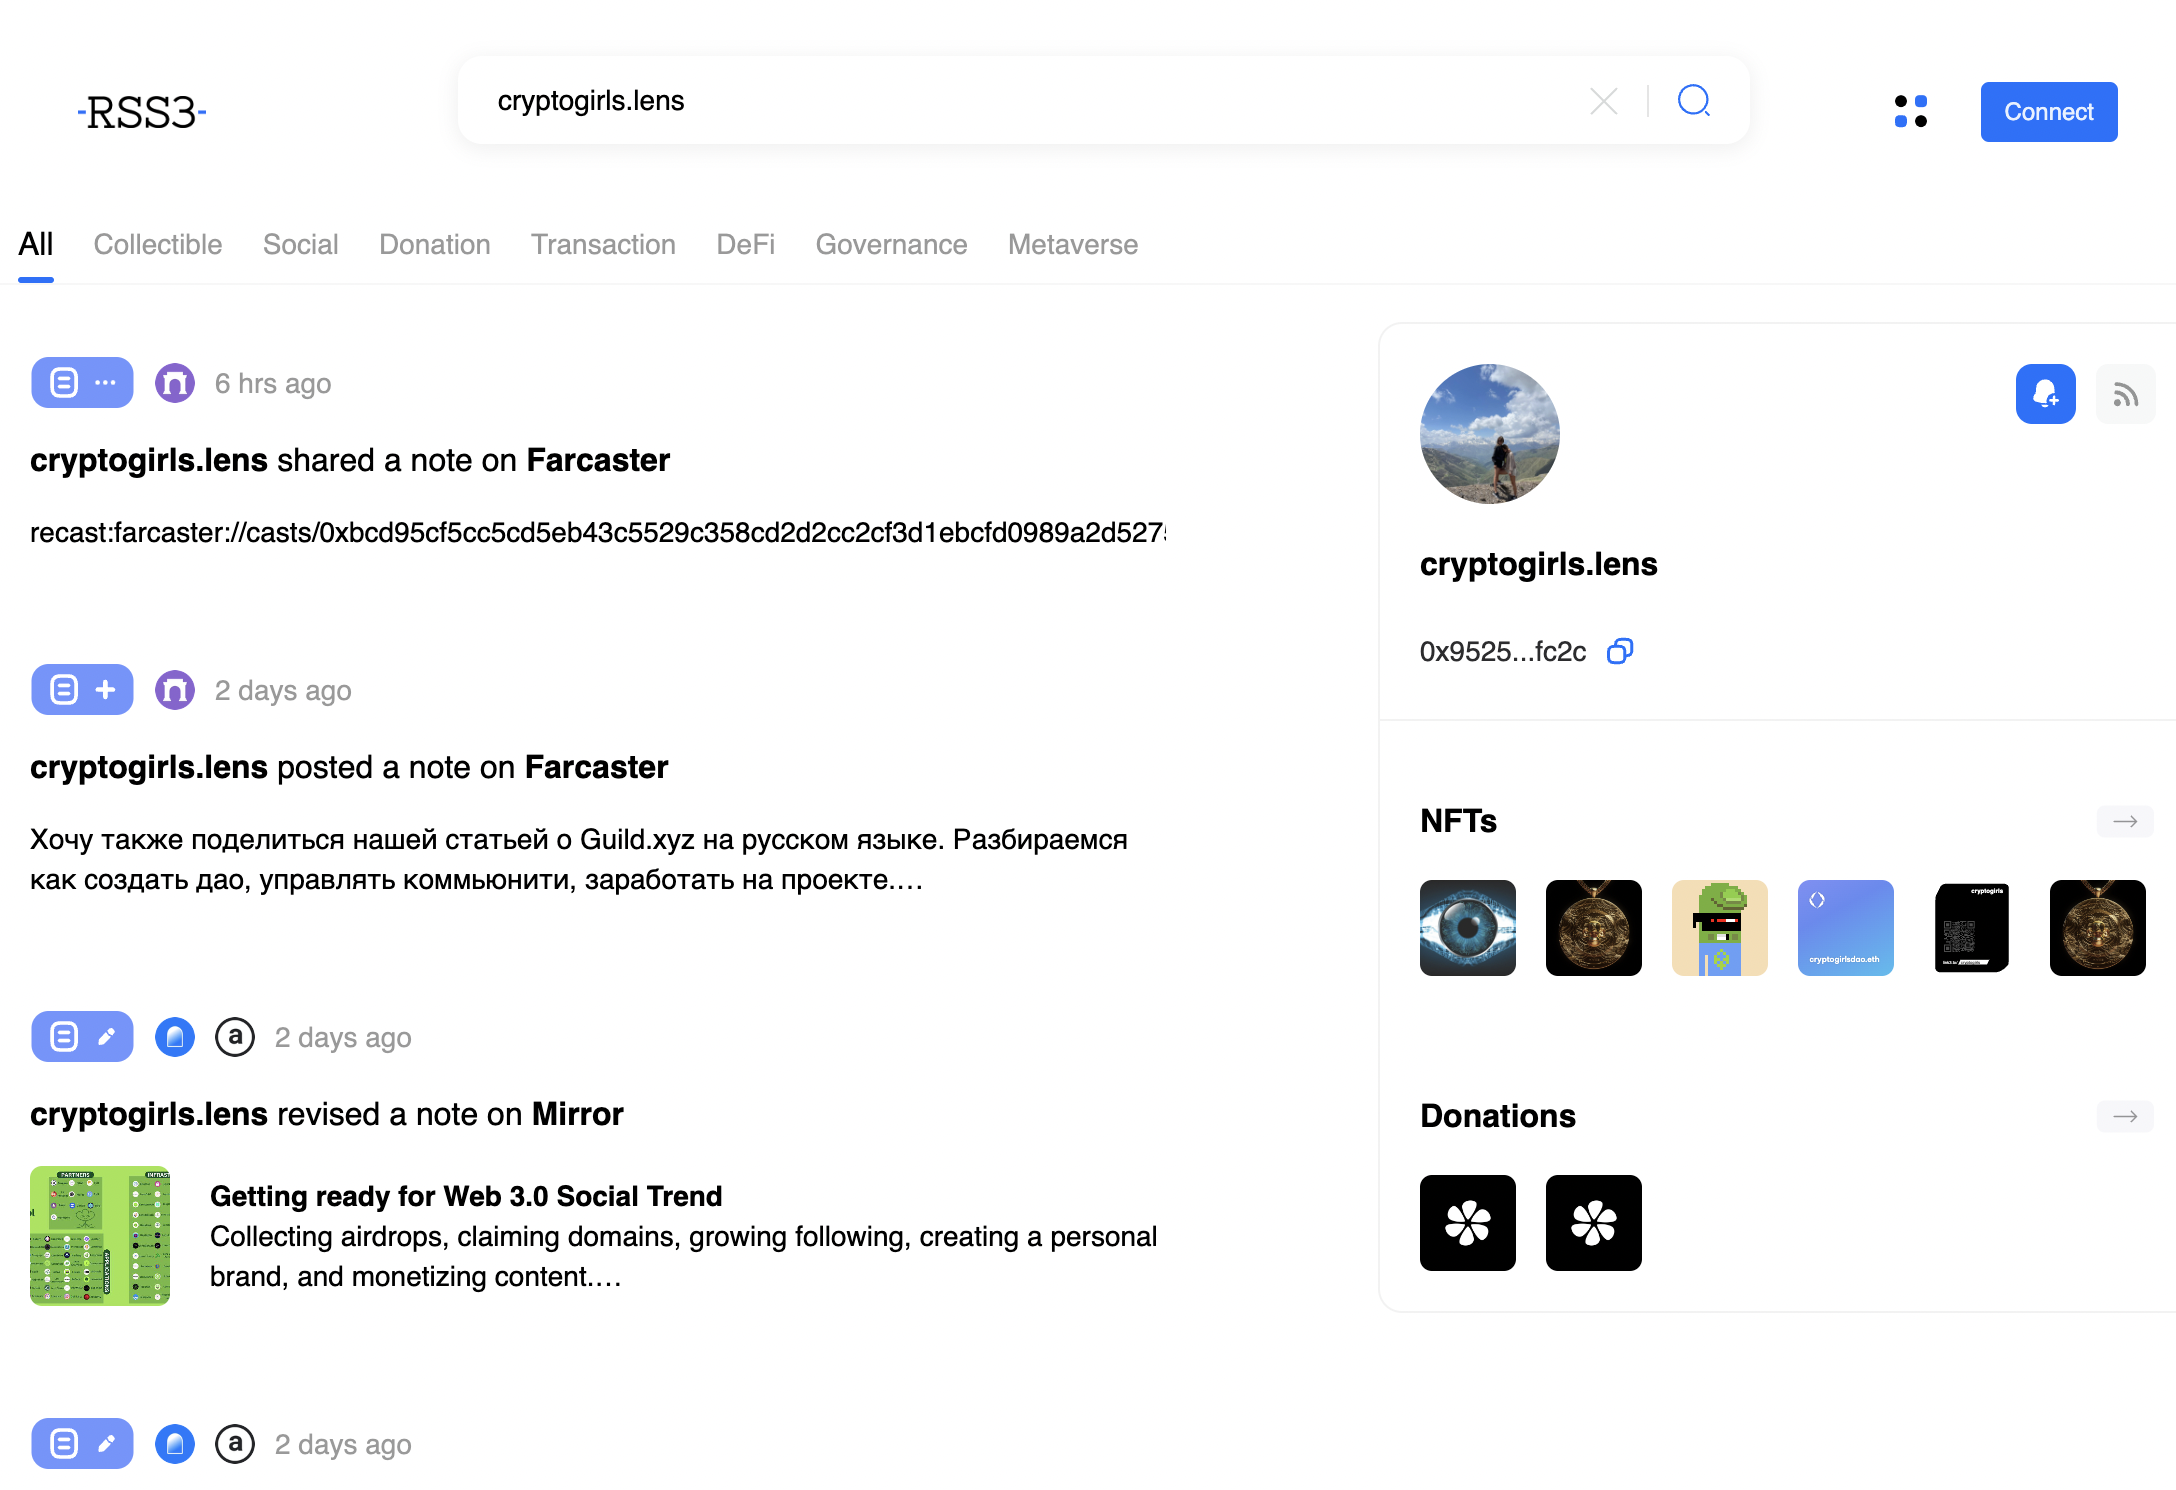Image resolution: width=2176 pixels, height=1490 pixels.
Task: Click the Farcaster icon on 6 hrs post
Action: pyautogui.click(x=175, y=383)
